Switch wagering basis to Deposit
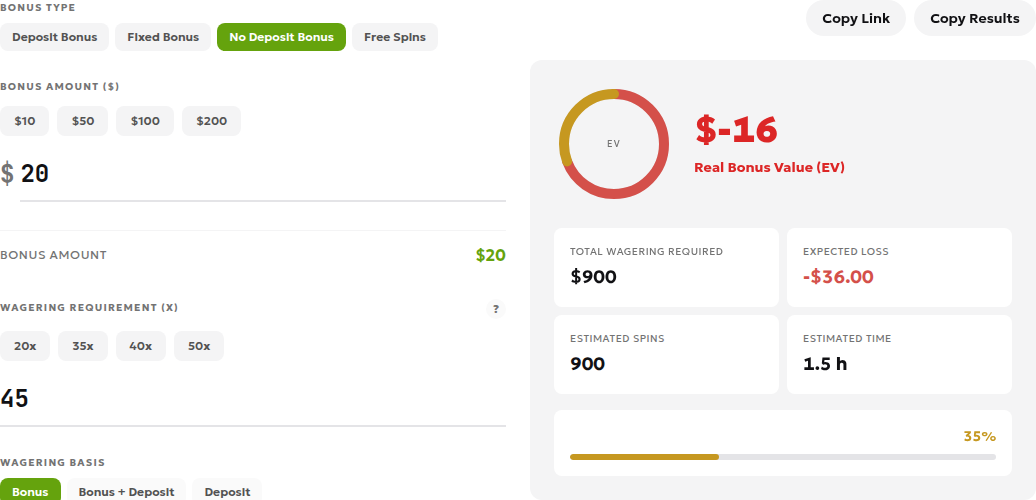 [x=227, y=492]
